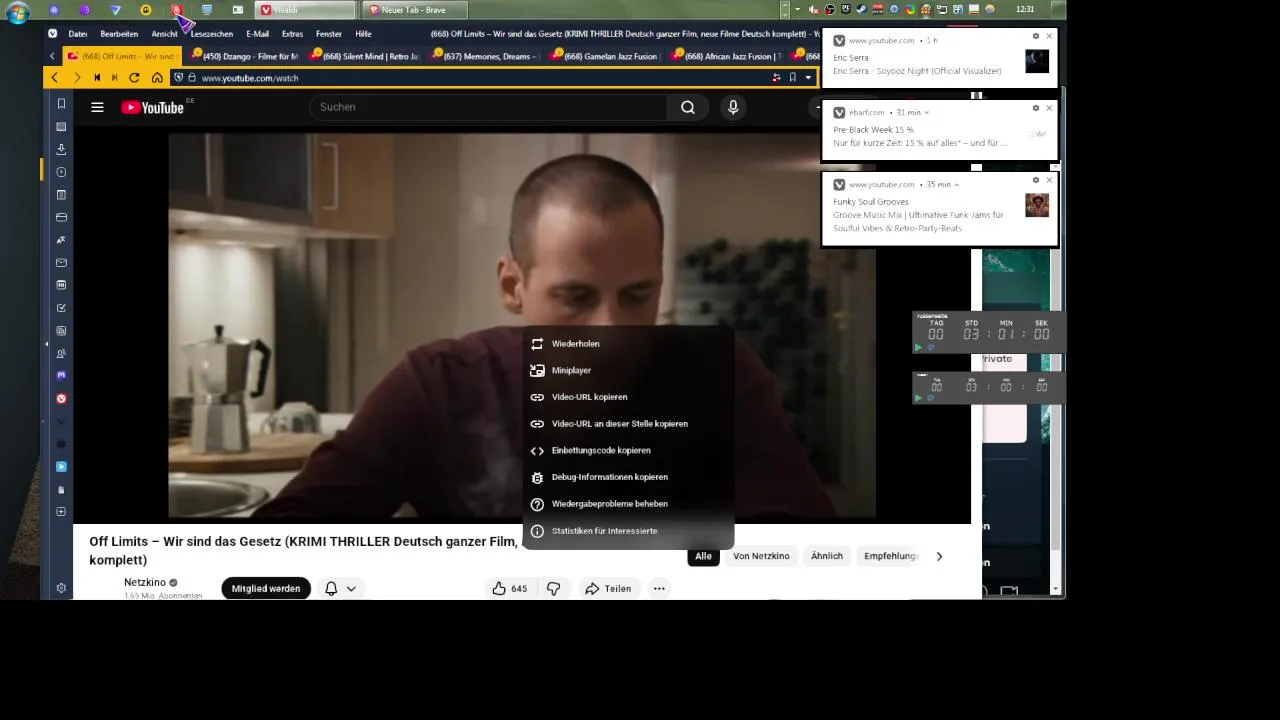Image resolution: width=1280 pixels, height=720 pixels.
Task: Open Tasks checkmark panel in side panel
Action: [x=61, y=308]
